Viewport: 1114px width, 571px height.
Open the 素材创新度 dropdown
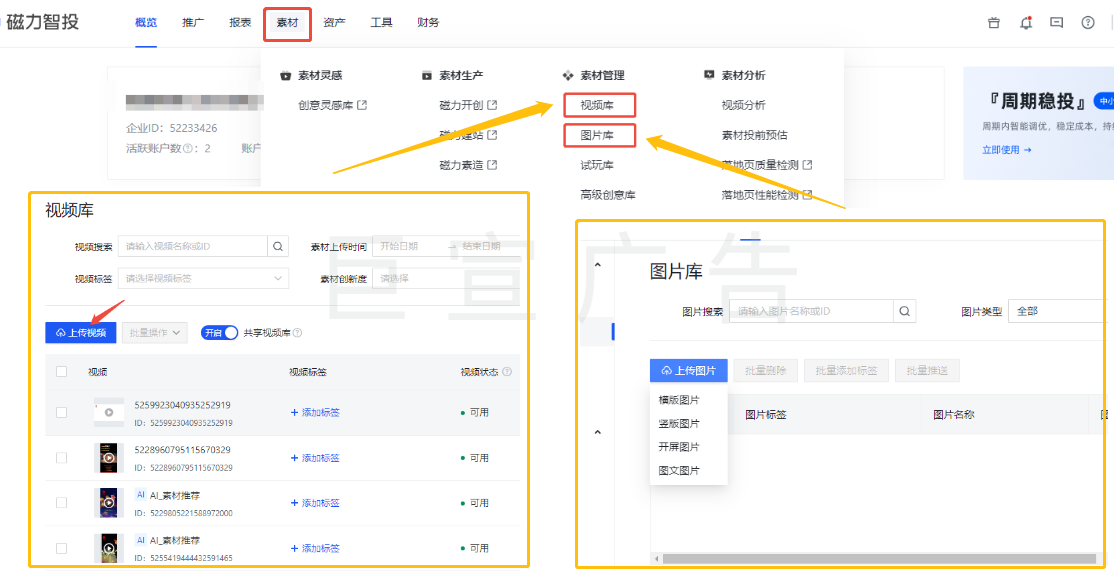(x=446, y=278)
